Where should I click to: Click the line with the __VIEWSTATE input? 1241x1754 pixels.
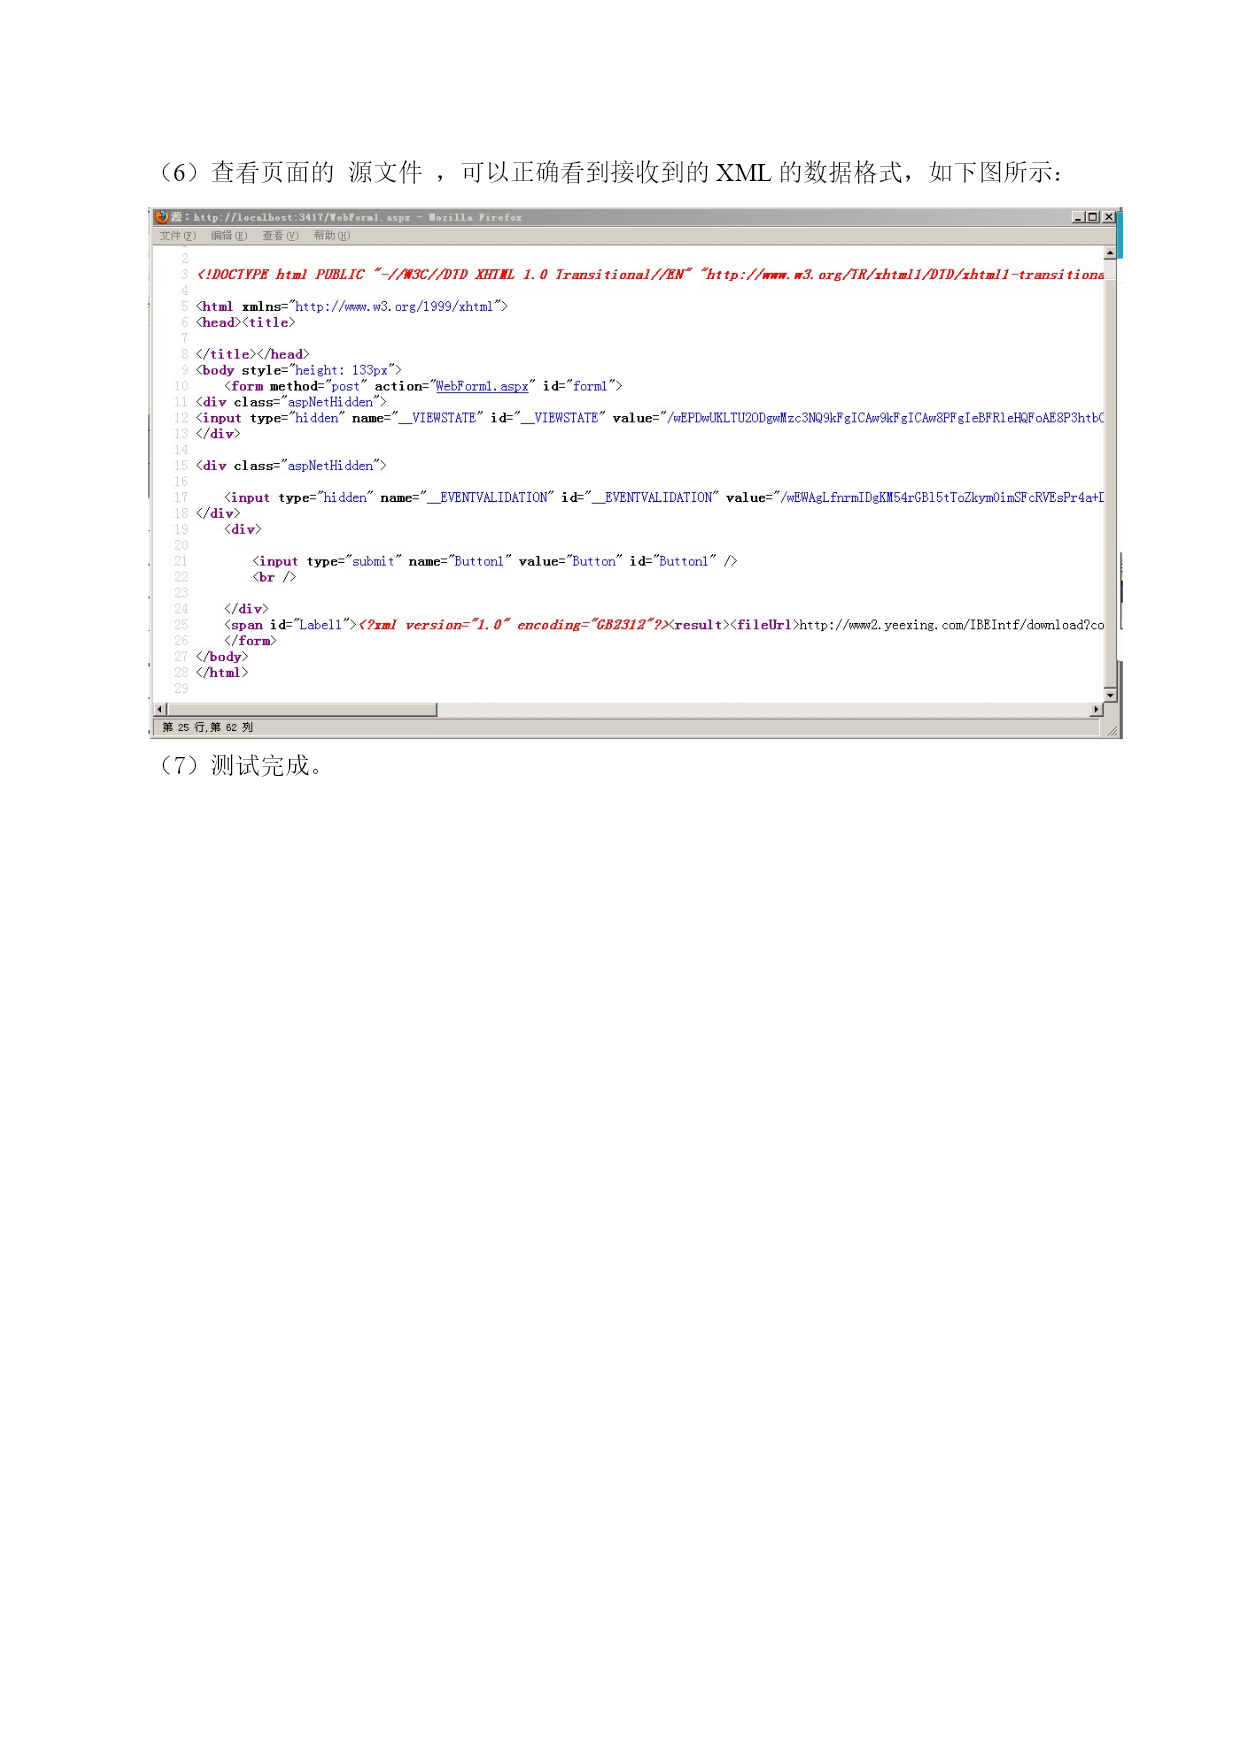tap(650, 418)
